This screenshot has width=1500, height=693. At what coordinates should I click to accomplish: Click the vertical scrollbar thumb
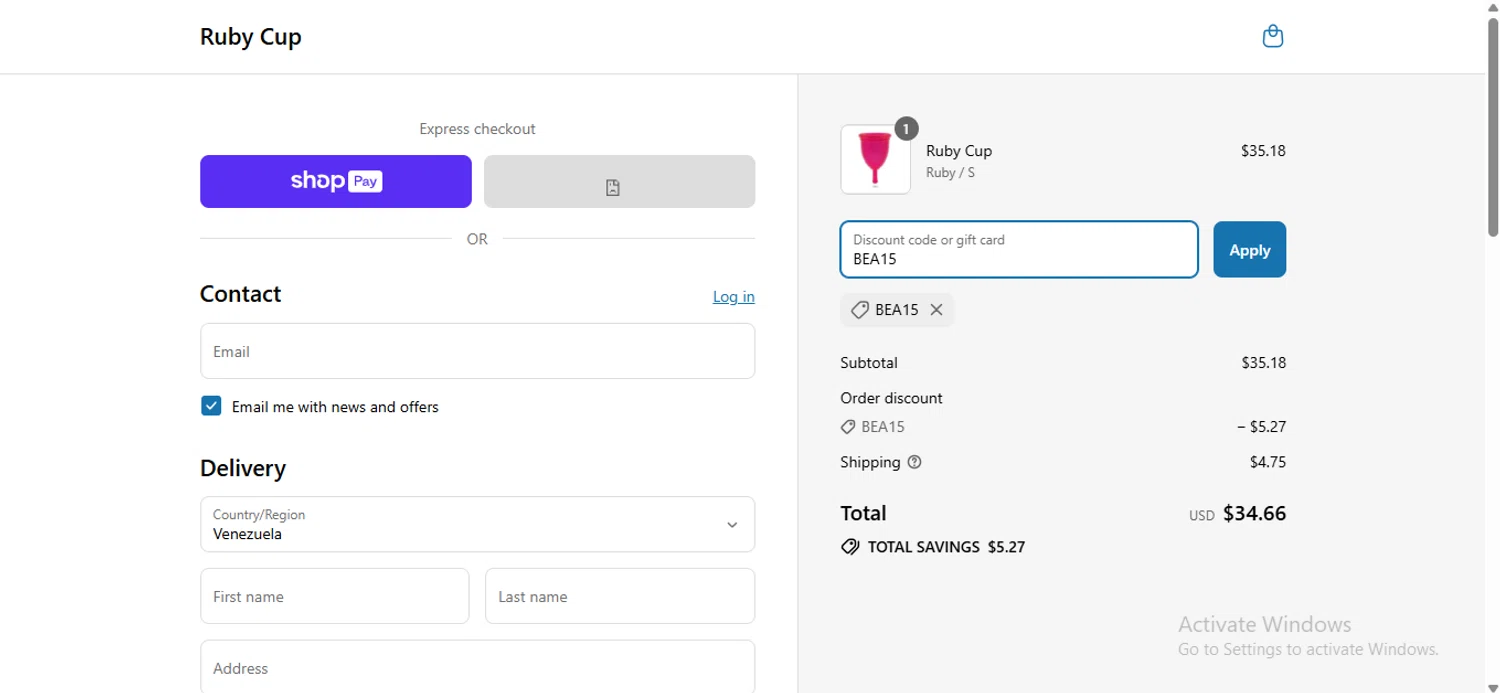(x=1492, y=126)
